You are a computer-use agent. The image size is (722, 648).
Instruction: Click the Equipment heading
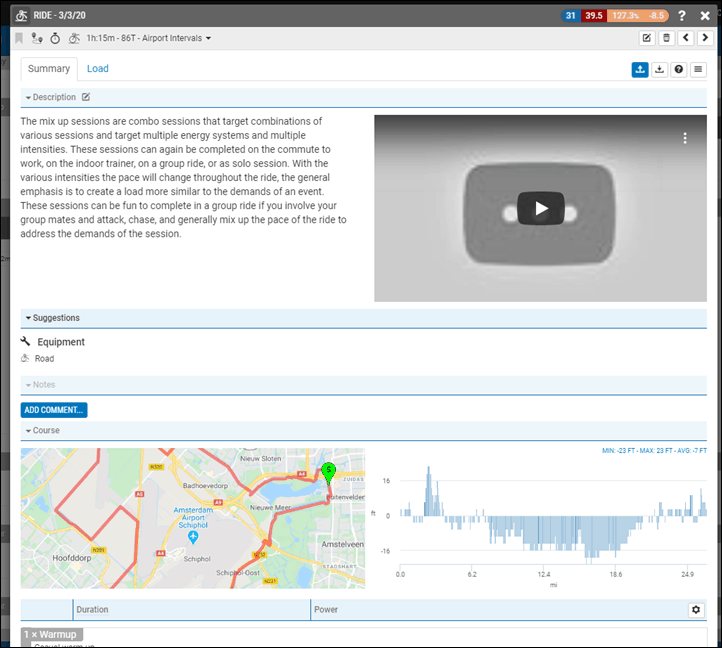click(x=61, y=342)
